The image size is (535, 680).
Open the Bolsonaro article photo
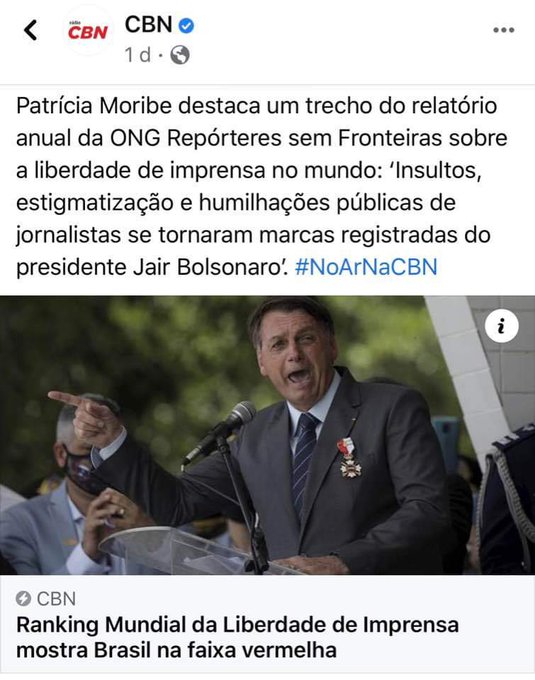click(x=268, y=435)
